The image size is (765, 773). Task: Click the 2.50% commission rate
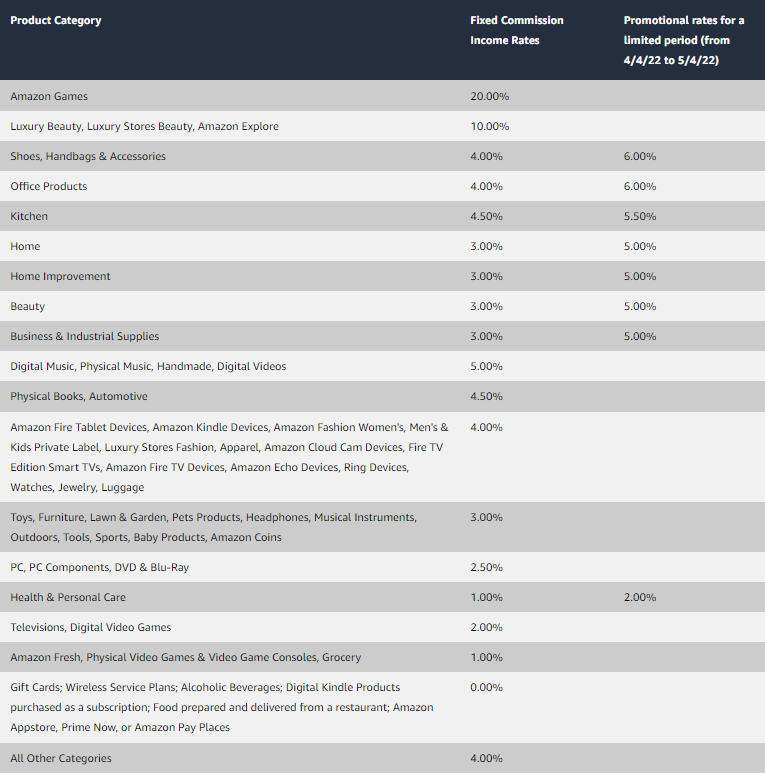tap(486, 567)
